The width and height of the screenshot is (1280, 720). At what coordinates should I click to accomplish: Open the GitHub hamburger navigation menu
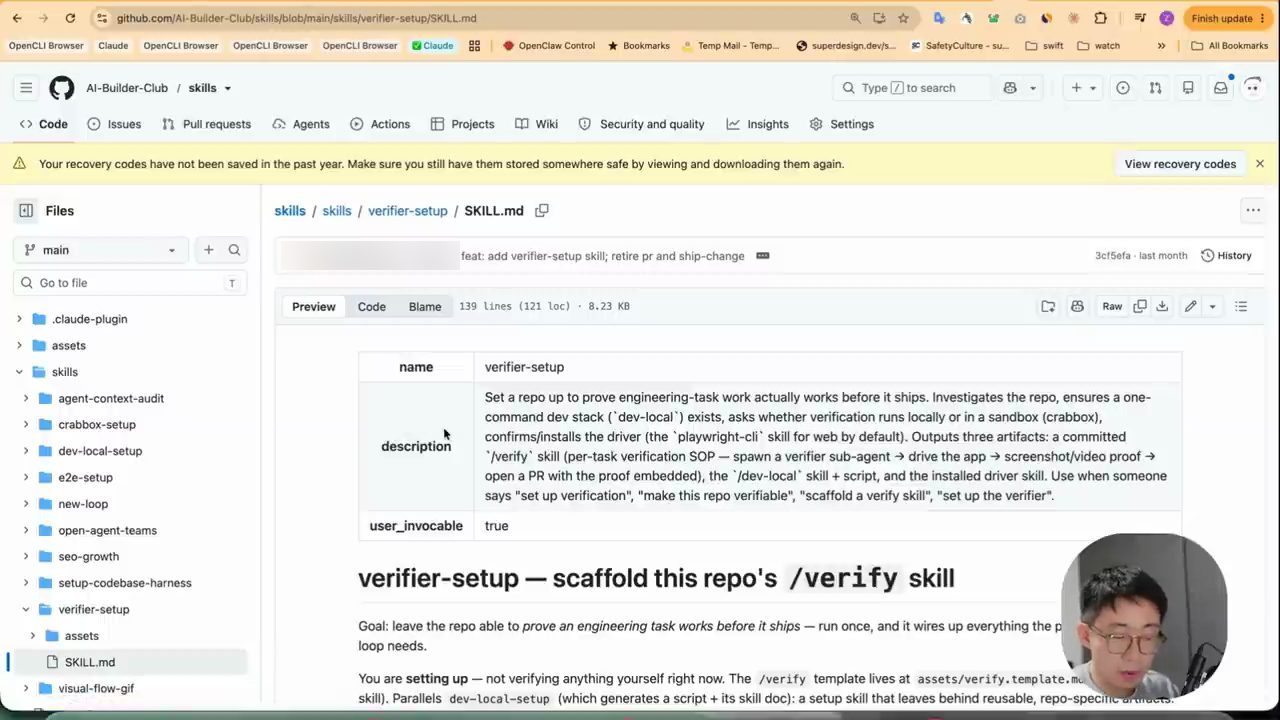(x=26, y=88)
